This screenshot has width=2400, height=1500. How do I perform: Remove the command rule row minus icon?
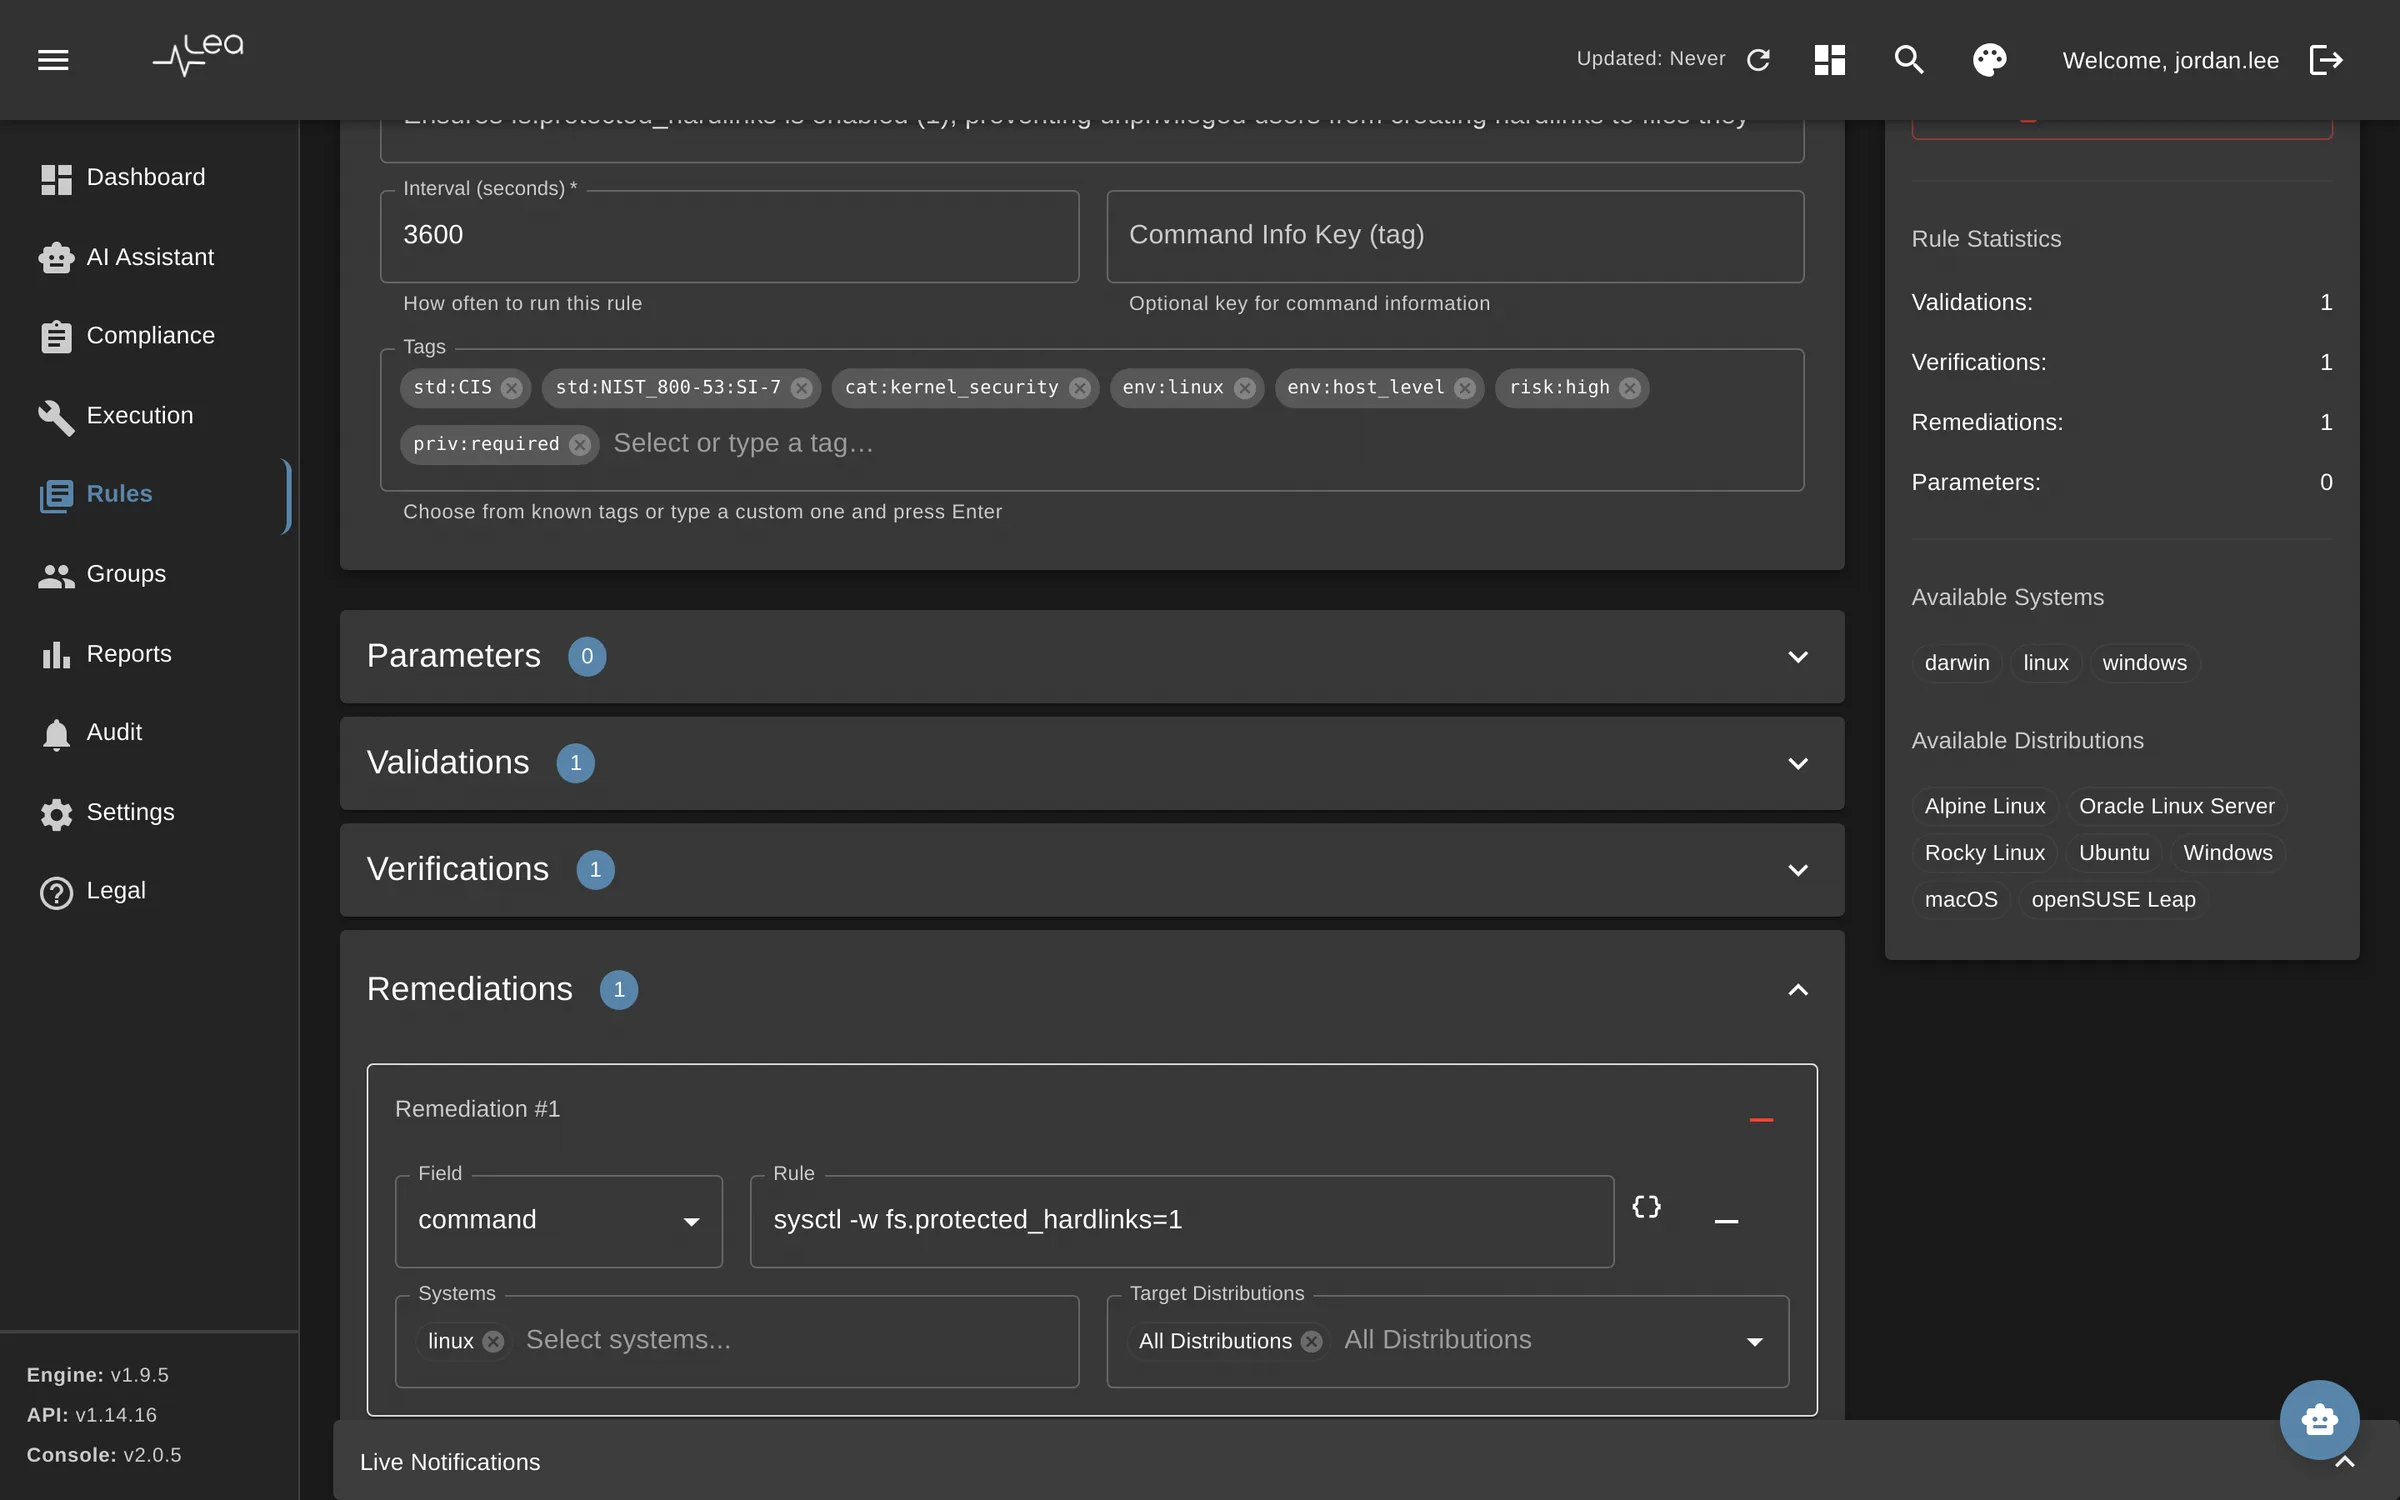(x=1726, y=1221)
